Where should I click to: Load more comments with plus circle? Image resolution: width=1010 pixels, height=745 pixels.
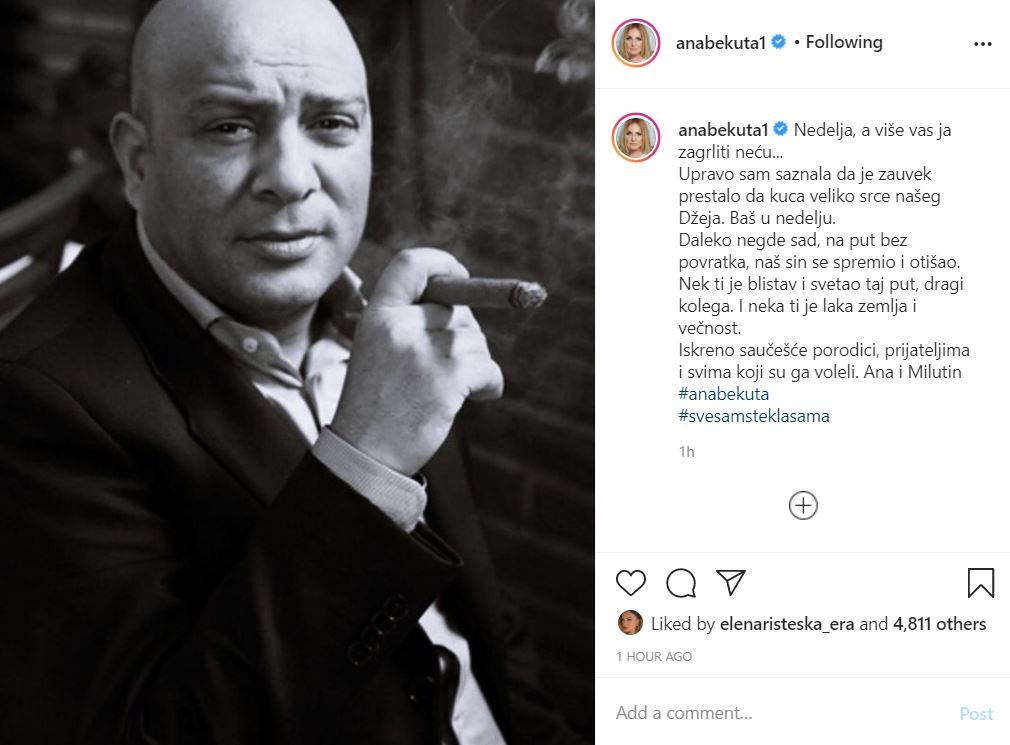803,505
